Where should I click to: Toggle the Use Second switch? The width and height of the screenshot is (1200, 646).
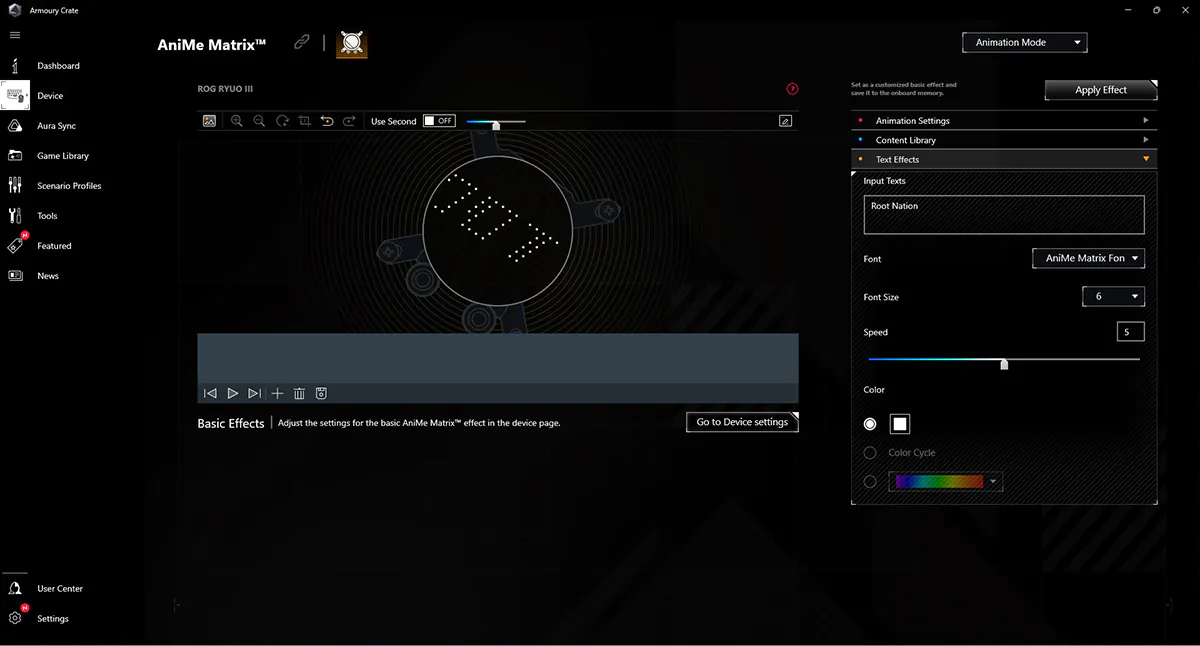pyautogui.click(x=439, y=121)
